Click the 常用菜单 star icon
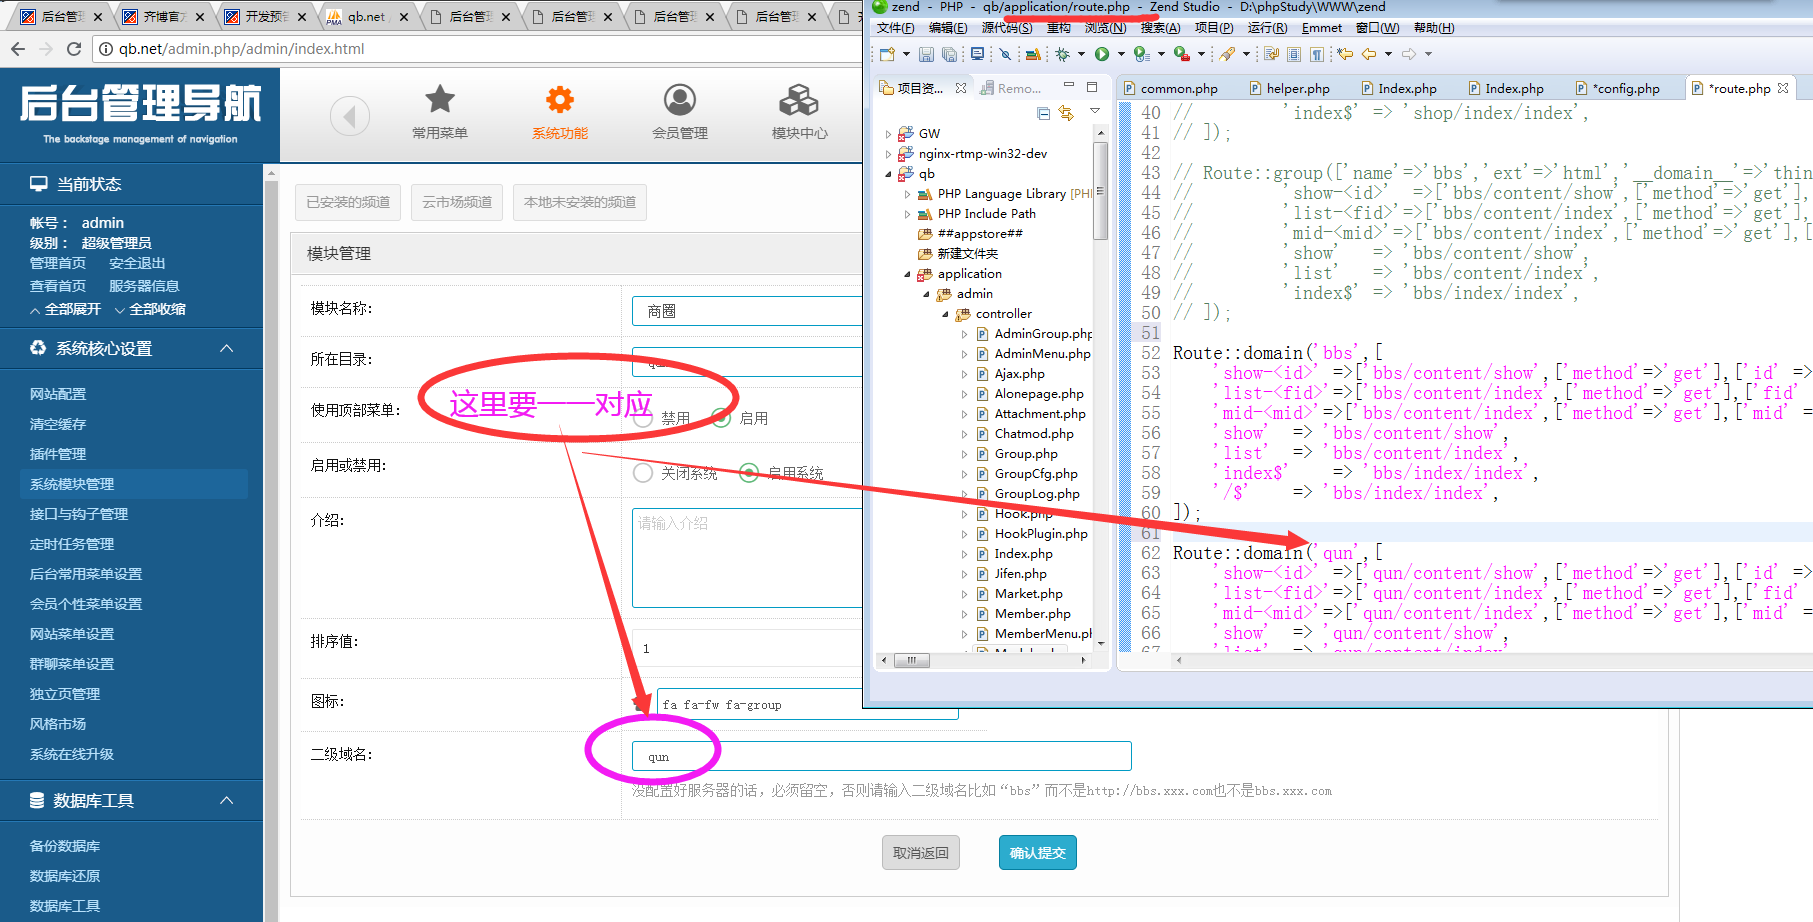Screen dimensions: 1813x922 pos(440,101)
